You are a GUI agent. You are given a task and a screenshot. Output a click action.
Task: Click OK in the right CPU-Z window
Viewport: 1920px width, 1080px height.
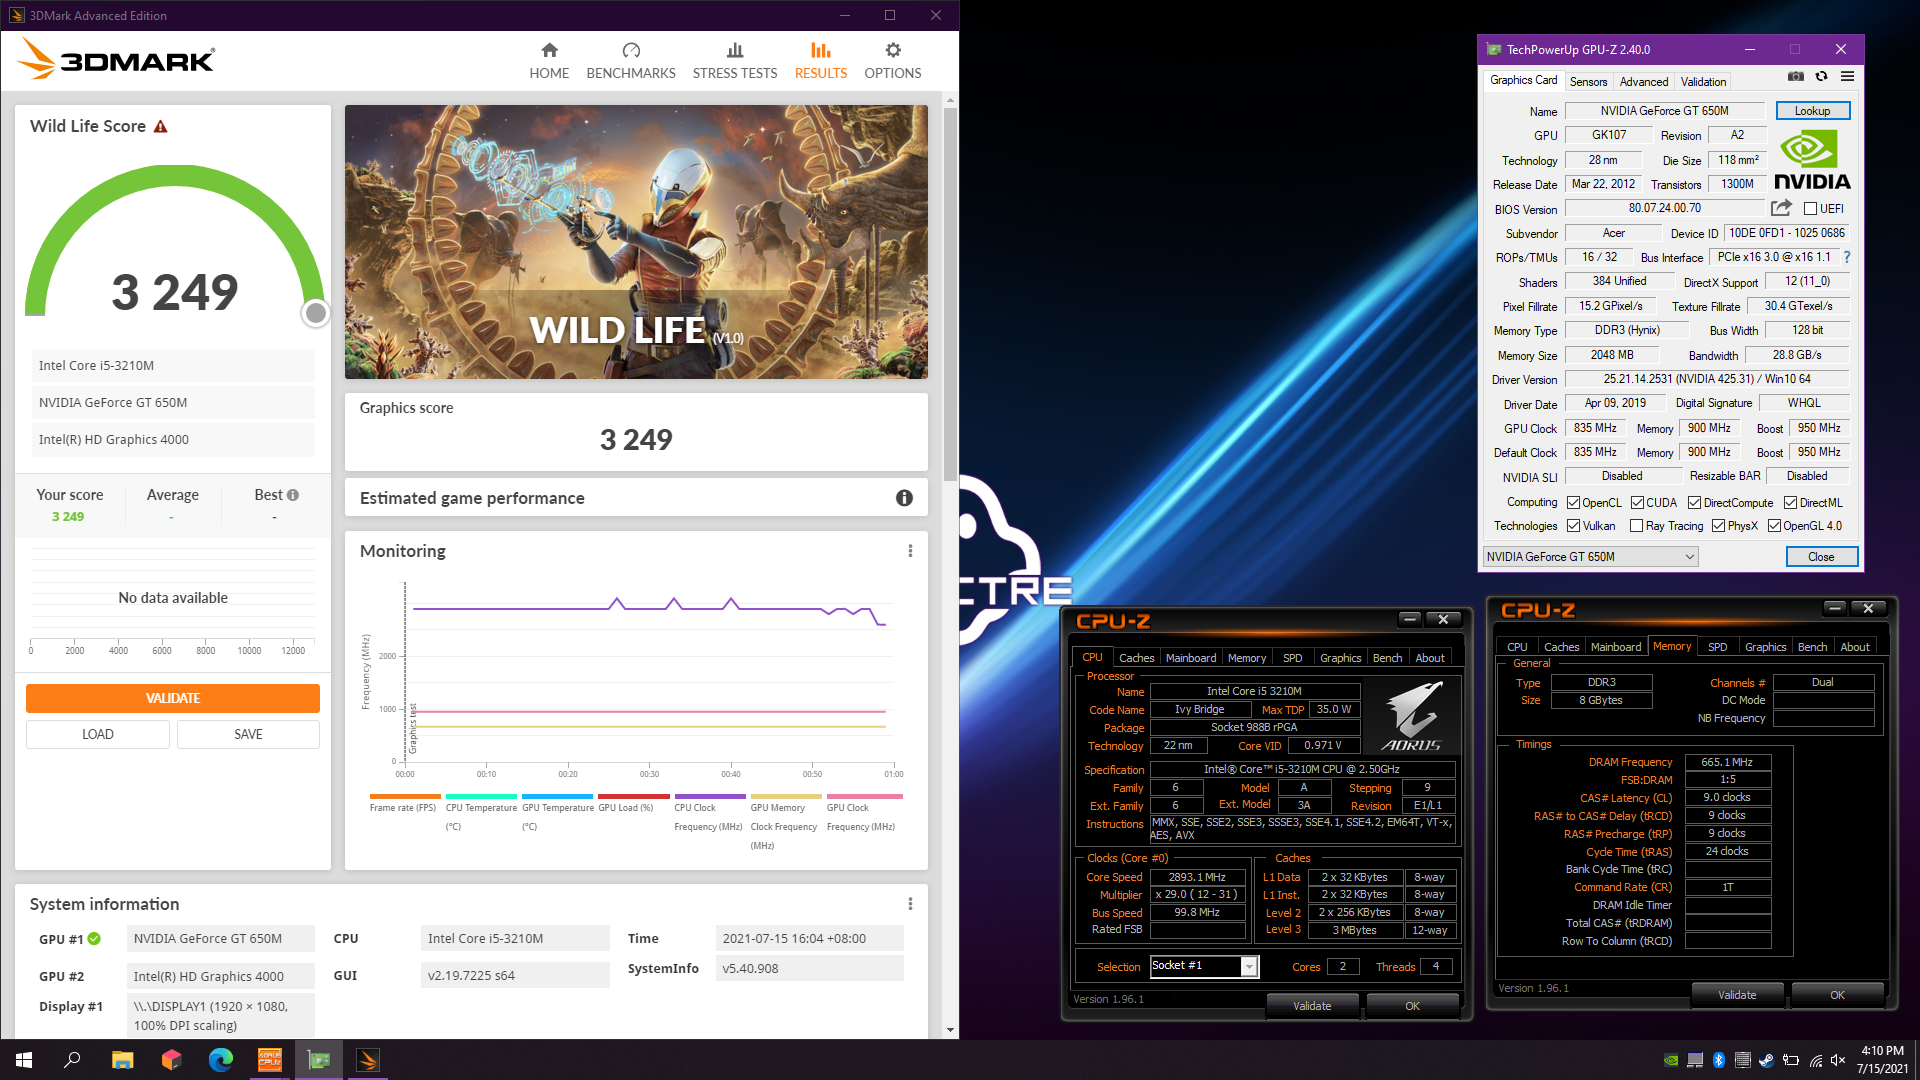click(1837, 995)
